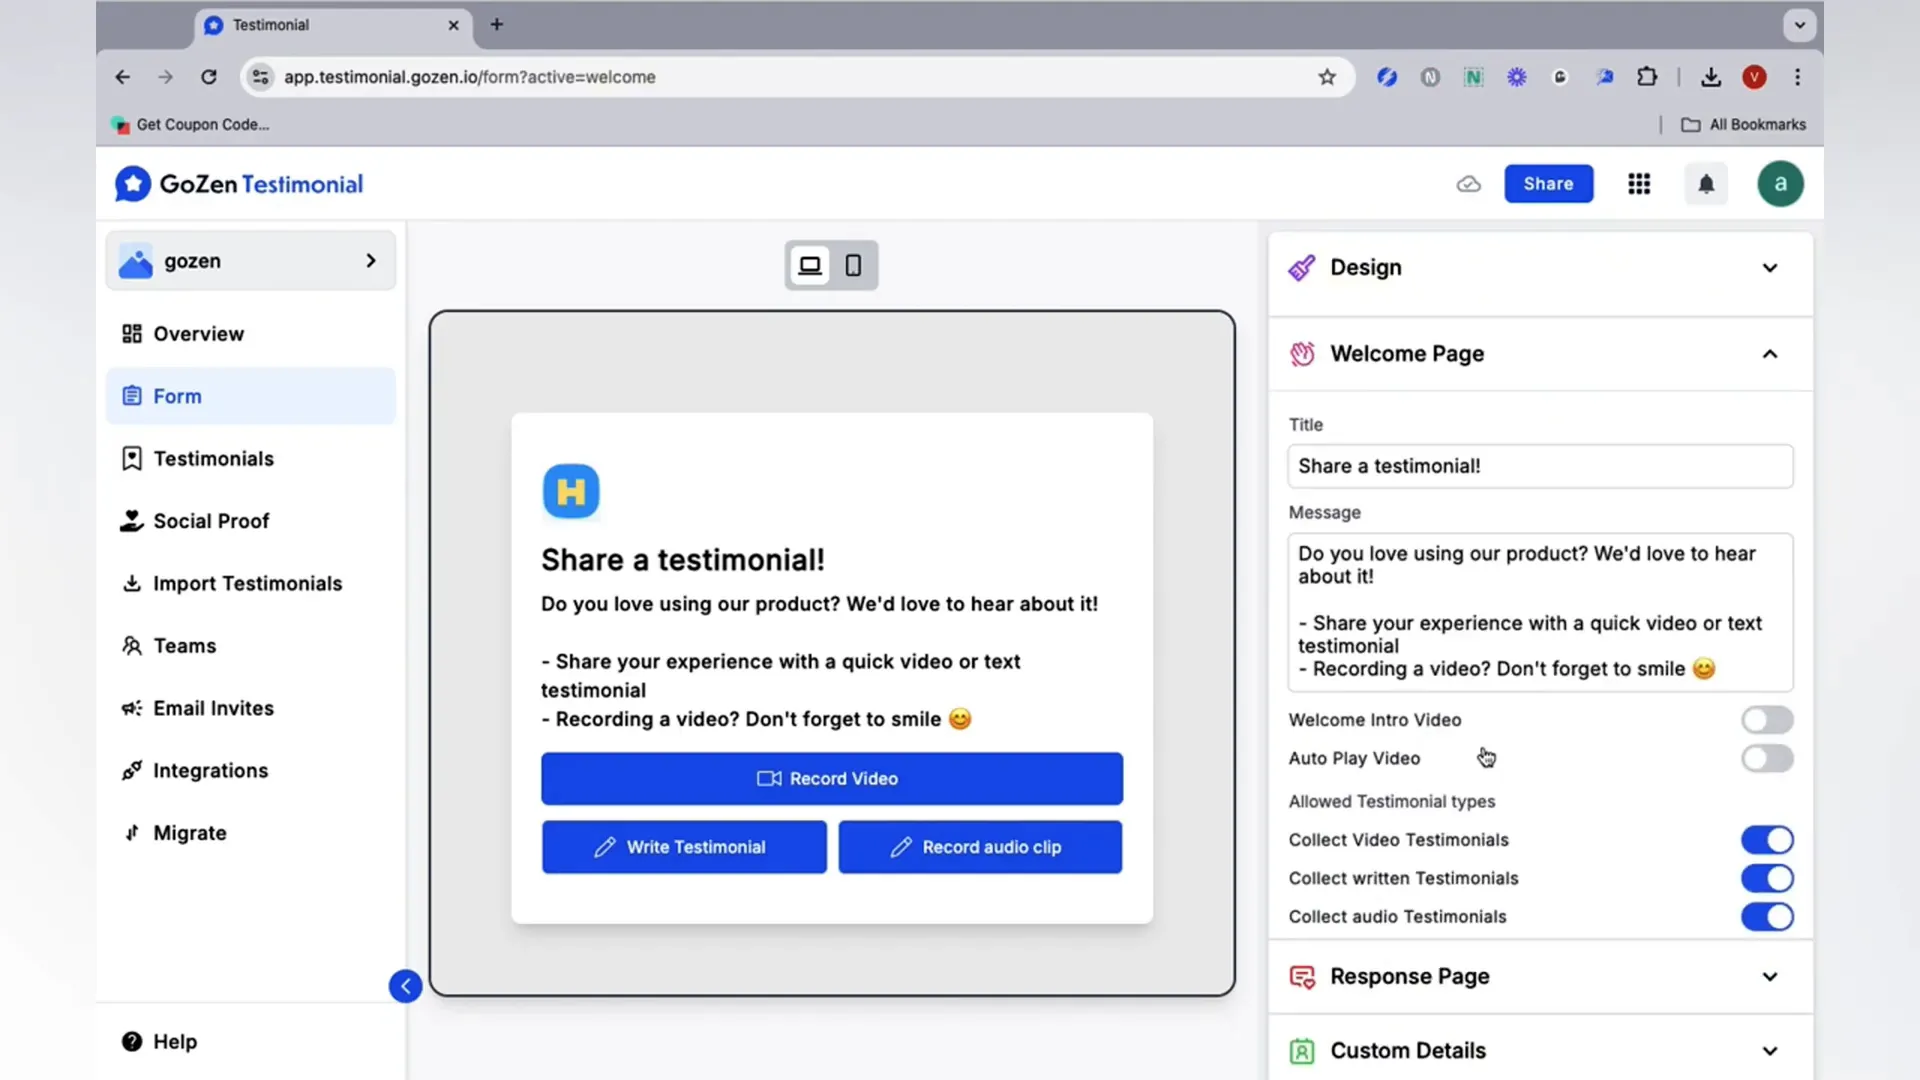
Task: Open Migrate in sidebar
Action: point(251,833)
